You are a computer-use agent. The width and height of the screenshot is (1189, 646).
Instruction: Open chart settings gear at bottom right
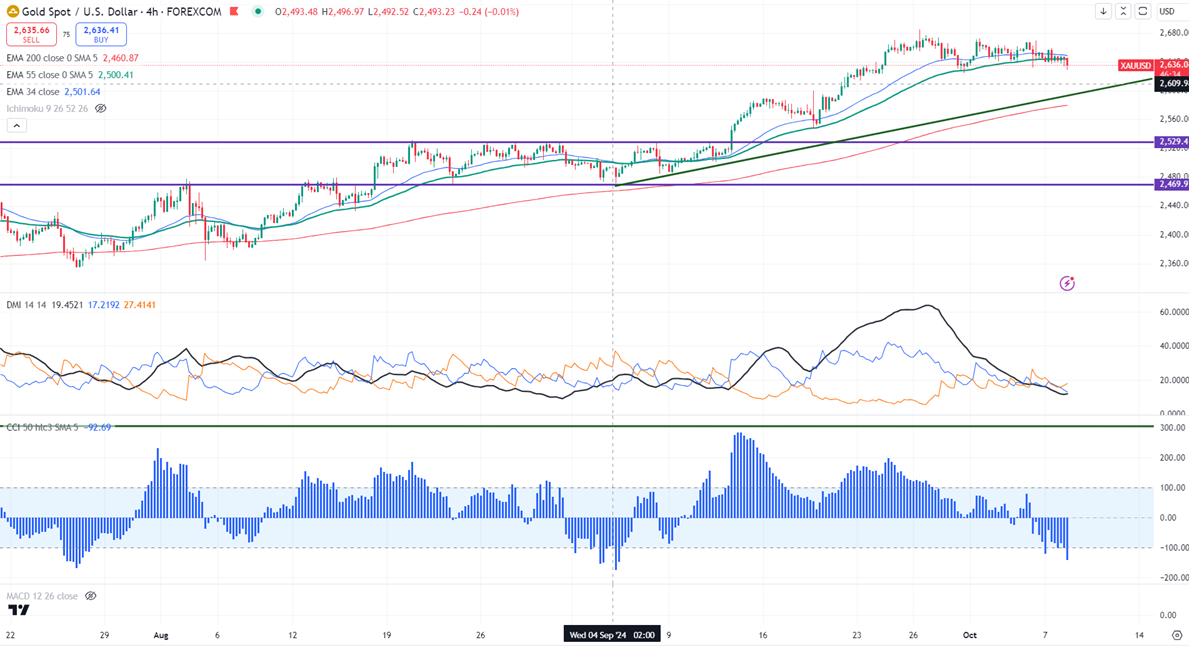pyautogui.click(x=1177, y=635)
